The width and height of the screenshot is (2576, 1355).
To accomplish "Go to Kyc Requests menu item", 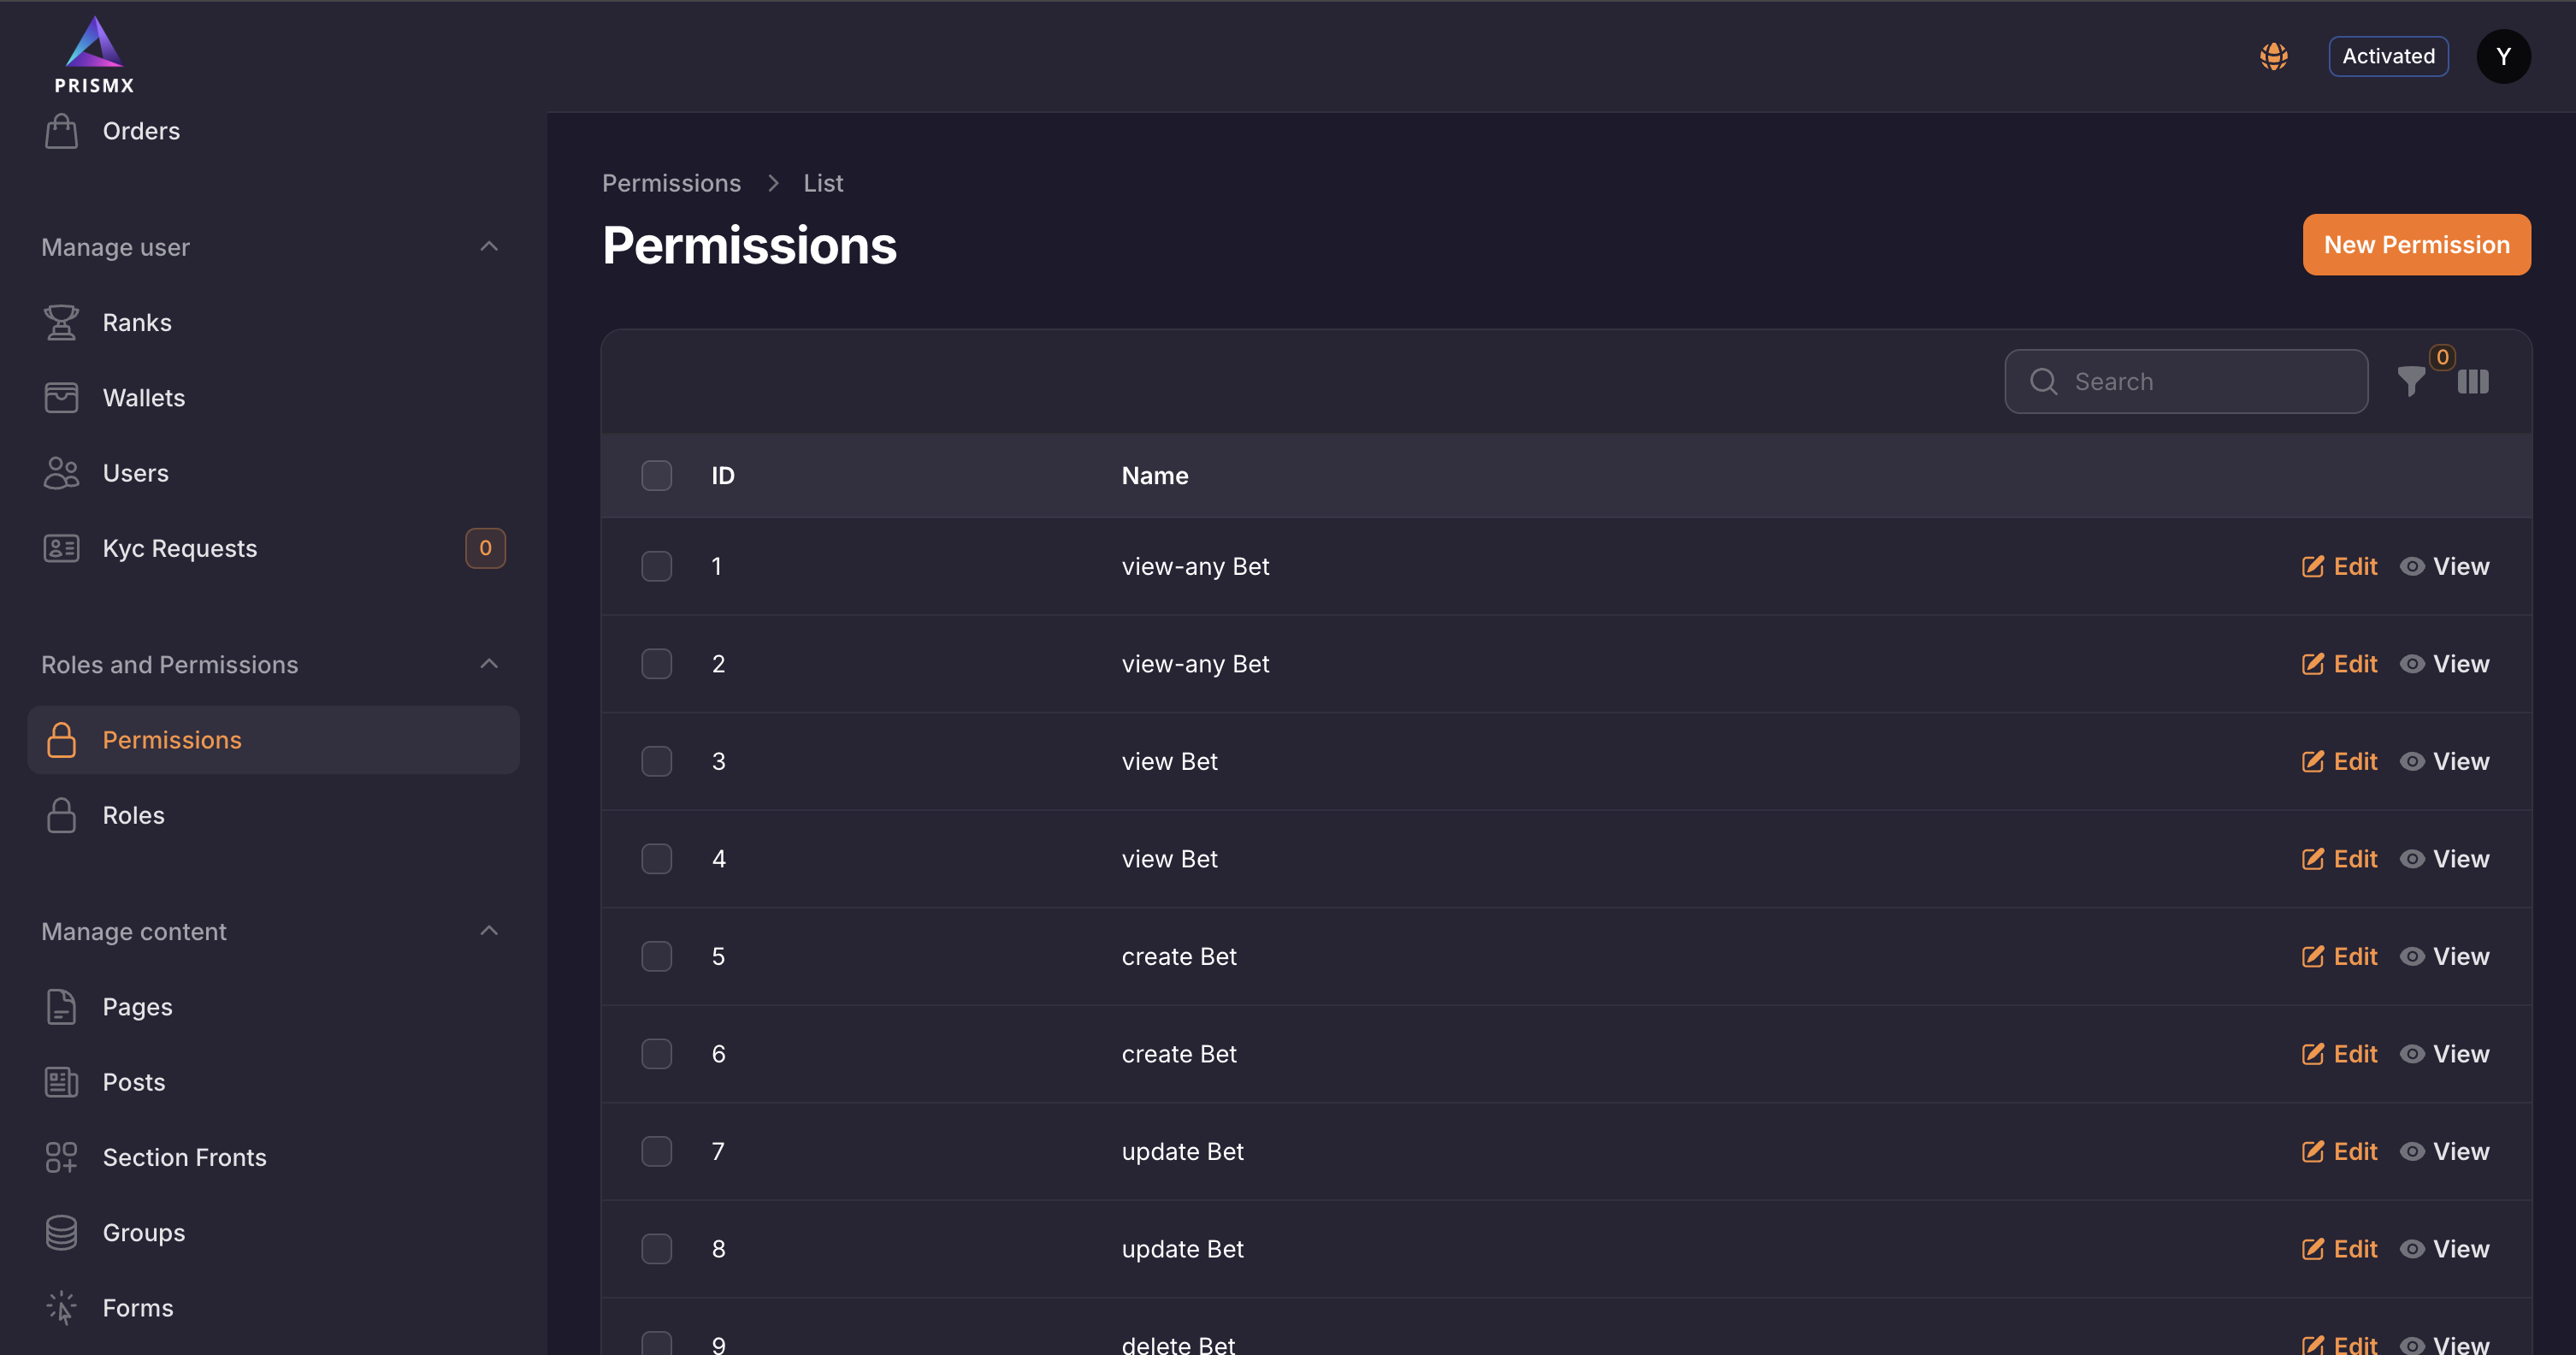I will pyautogui.click(x=180, y=548).
